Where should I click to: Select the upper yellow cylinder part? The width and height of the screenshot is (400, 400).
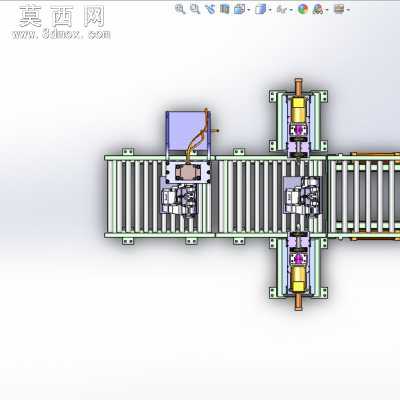299,110
